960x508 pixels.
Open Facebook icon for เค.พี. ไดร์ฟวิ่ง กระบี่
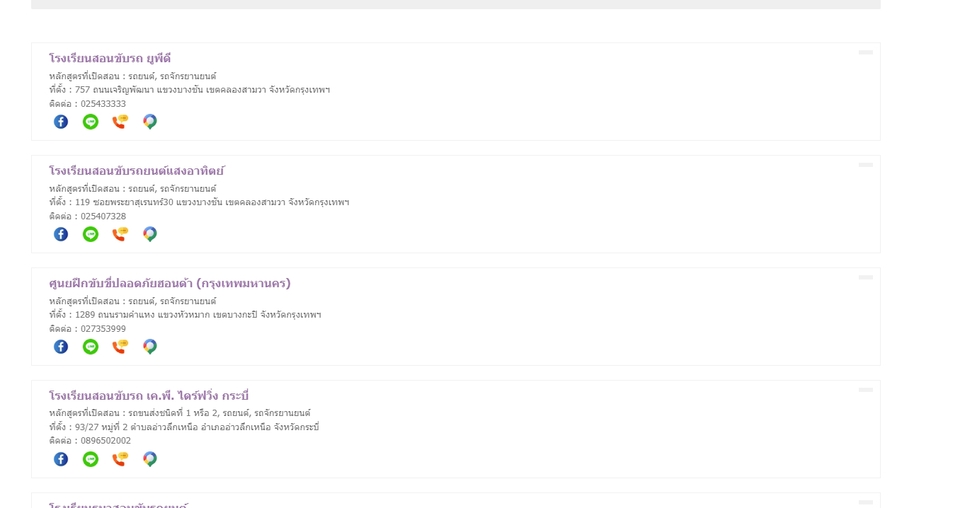pyautogui.click(x=61, y=459)
